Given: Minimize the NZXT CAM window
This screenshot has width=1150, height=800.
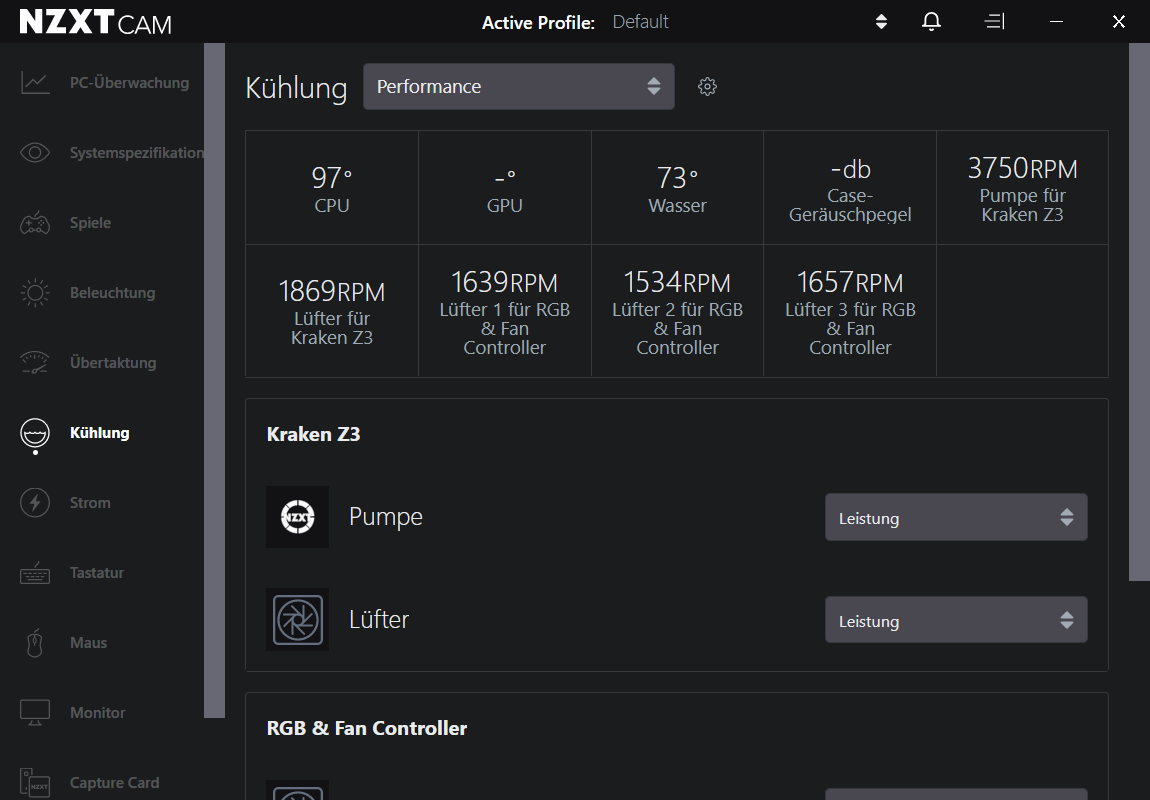Looking at the screenshot, I should click(1056, 21).
